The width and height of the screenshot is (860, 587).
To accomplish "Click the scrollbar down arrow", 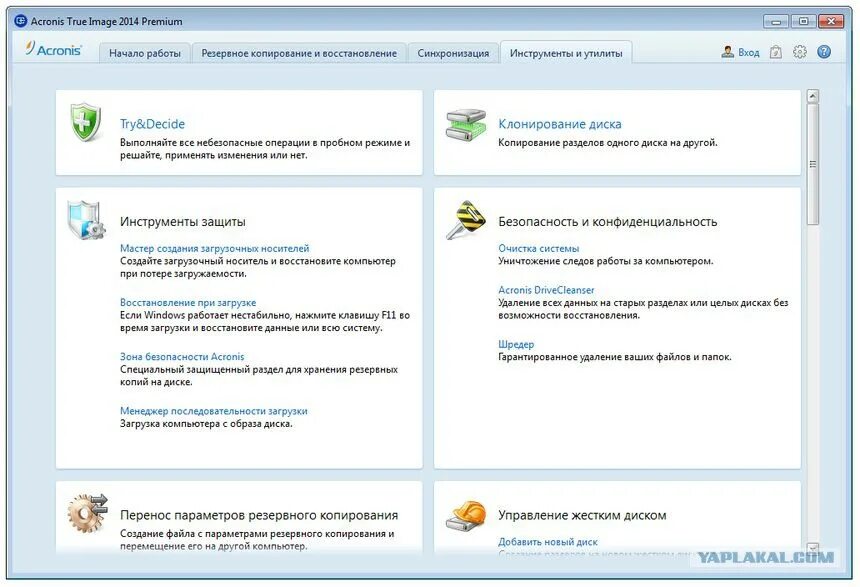I will pyautogui.click(x=813, y=548).
